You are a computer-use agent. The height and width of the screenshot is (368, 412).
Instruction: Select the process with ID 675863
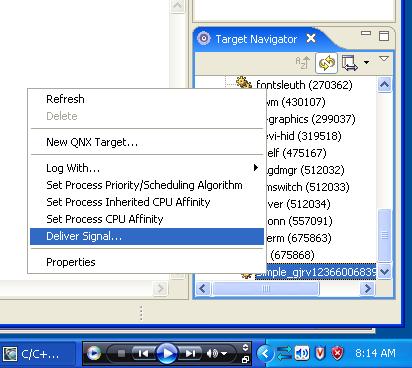pyautogui.click(x=298, y=238)
